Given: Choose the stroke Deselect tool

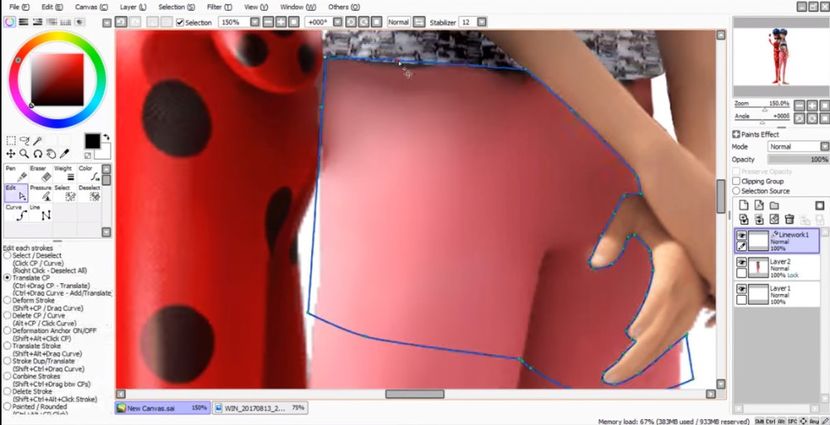Looking at the screenshot, I should point(89,193).
